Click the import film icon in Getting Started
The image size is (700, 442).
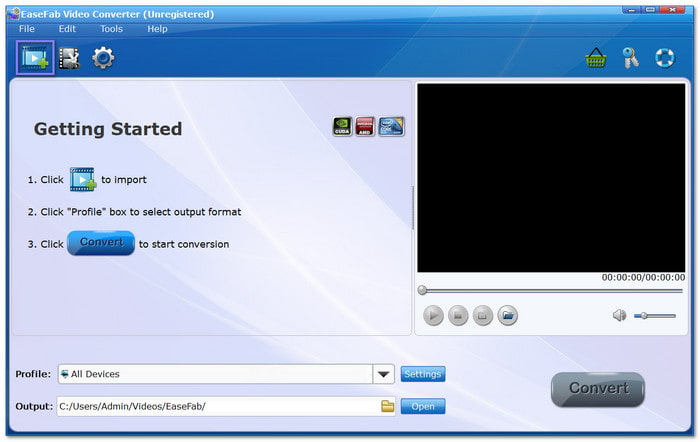click(x=83, y=179)
